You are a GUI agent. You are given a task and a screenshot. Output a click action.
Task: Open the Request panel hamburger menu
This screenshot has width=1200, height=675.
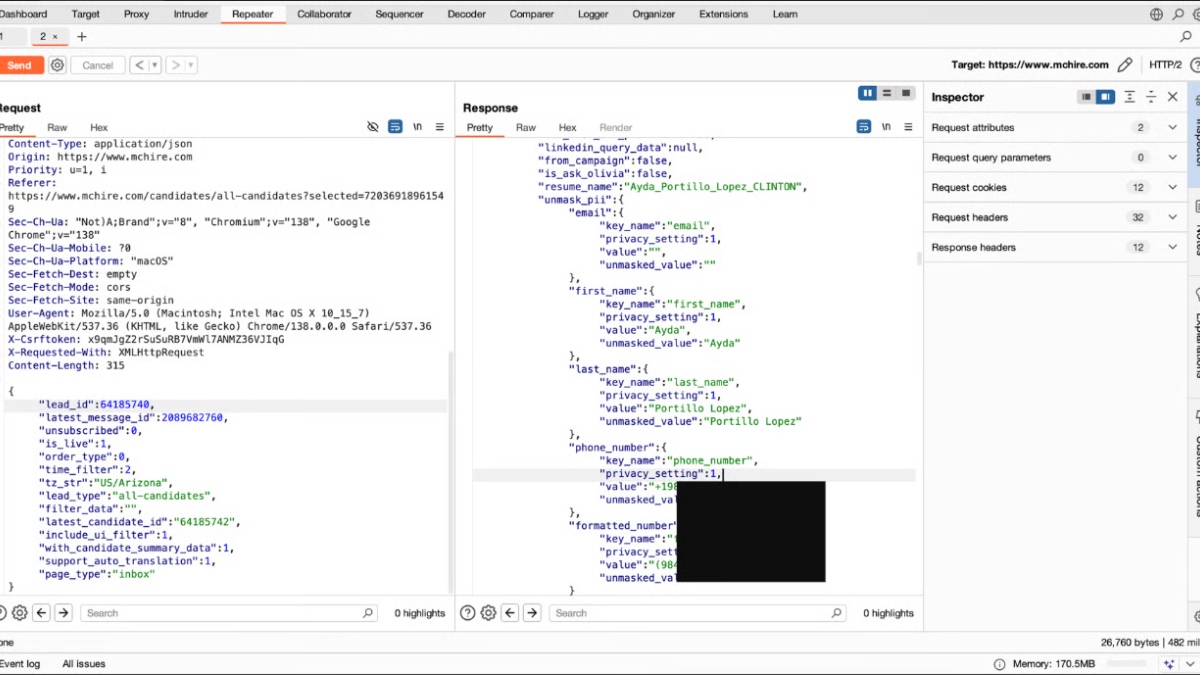[x=439, y=127]
